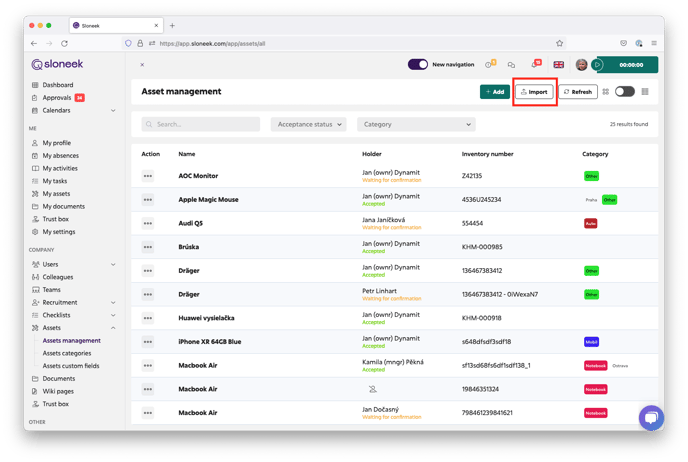688x462 pixels.
Task: Refresh the asset list
Action: 578,92
